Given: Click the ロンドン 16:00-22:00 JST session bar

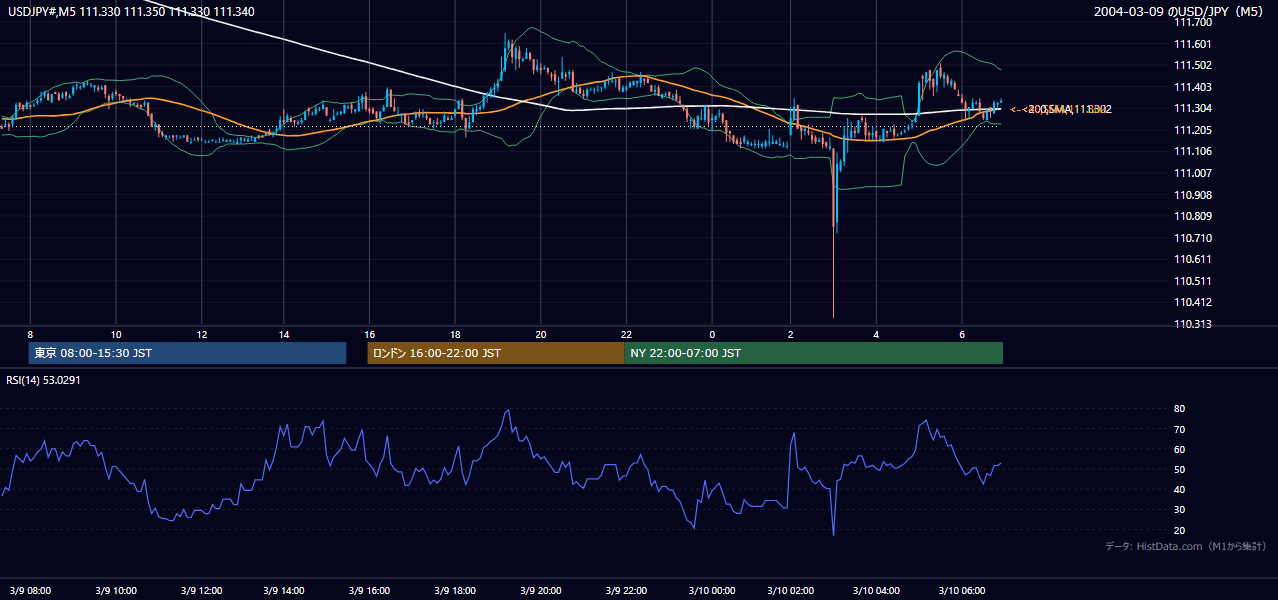Looking at the screenshot, I should coord(496,353).
